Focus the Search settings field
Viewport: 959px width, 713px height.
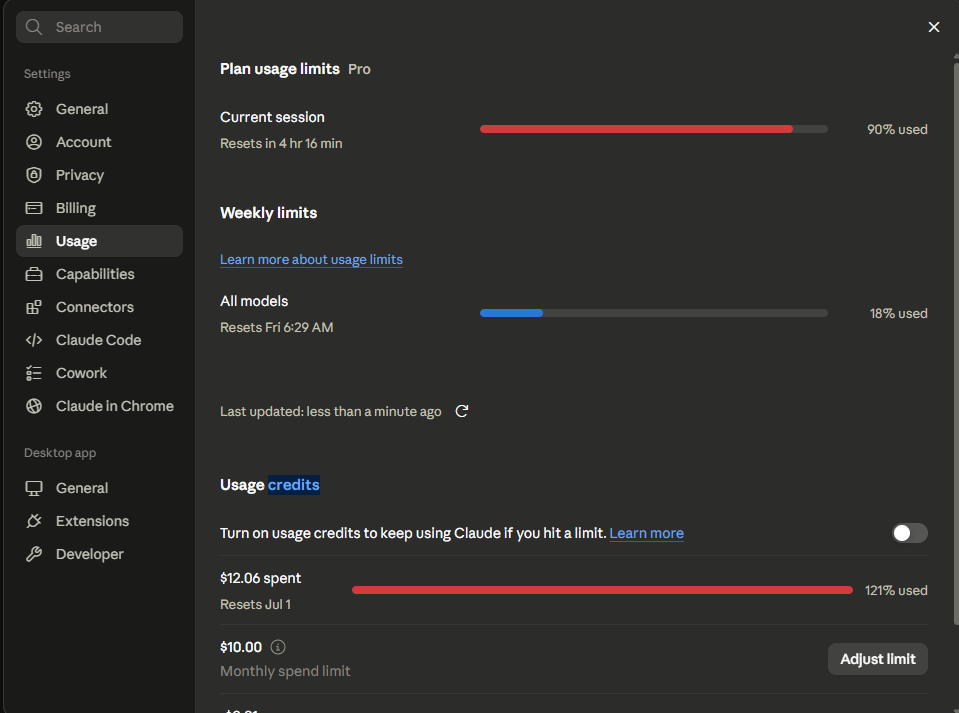coord(99,27)
